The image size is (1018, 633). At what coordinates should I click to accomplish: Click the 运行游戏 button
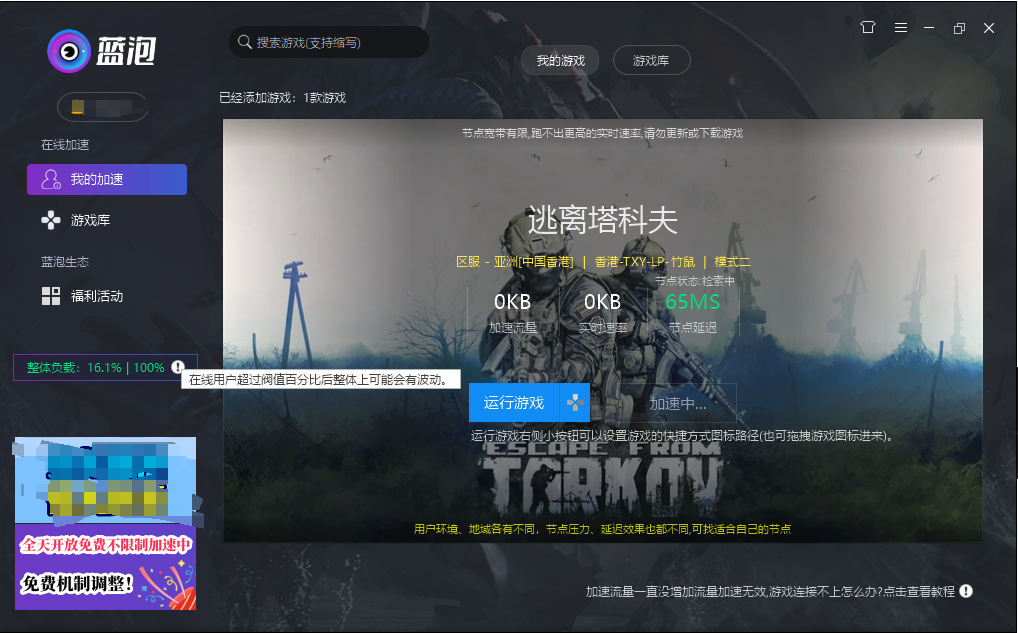click(x=514, y=403)
